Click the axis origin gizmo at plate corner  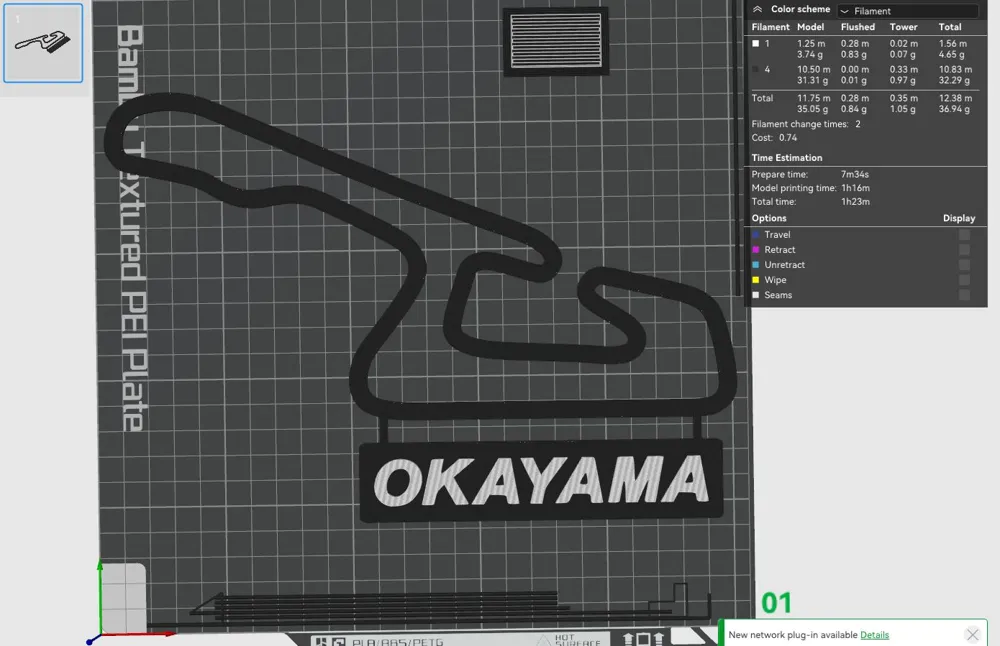[x=99, y=635]
